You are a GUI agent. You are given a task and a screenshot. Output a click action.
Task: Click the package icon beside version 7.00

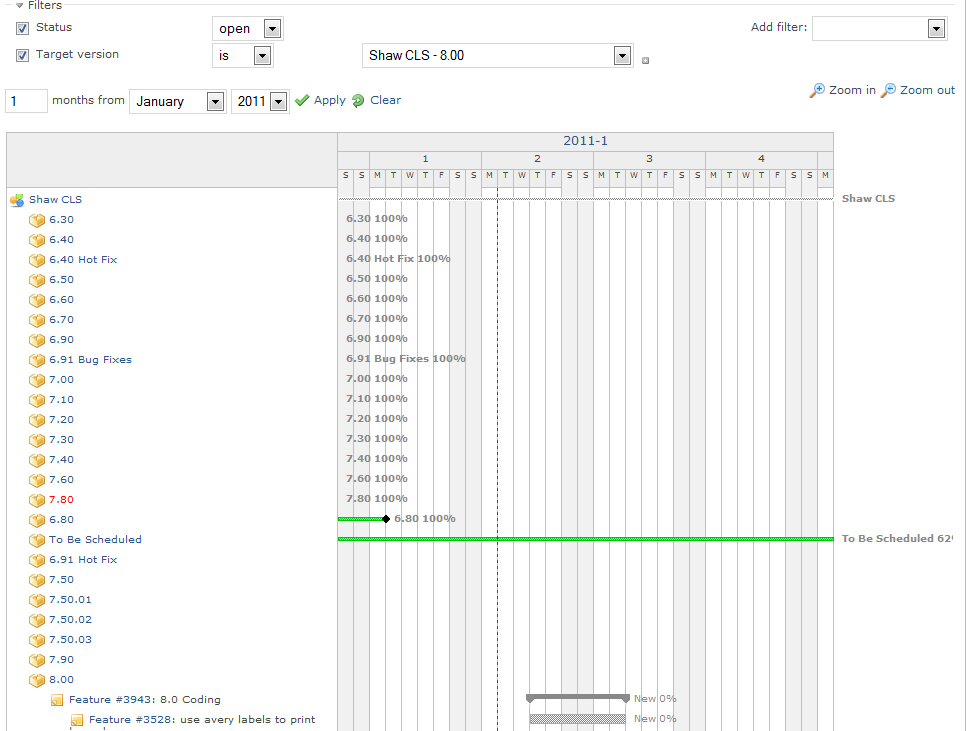37,380
